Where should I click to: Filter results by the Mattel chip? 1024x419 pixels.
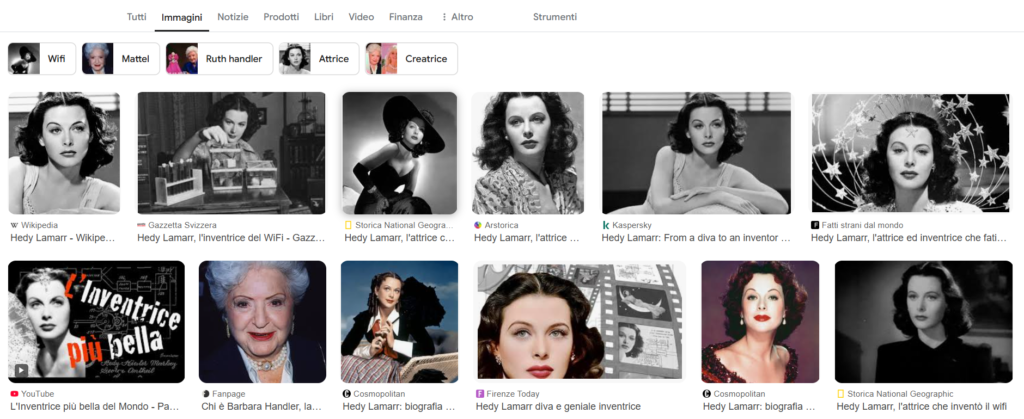point(121,59)
